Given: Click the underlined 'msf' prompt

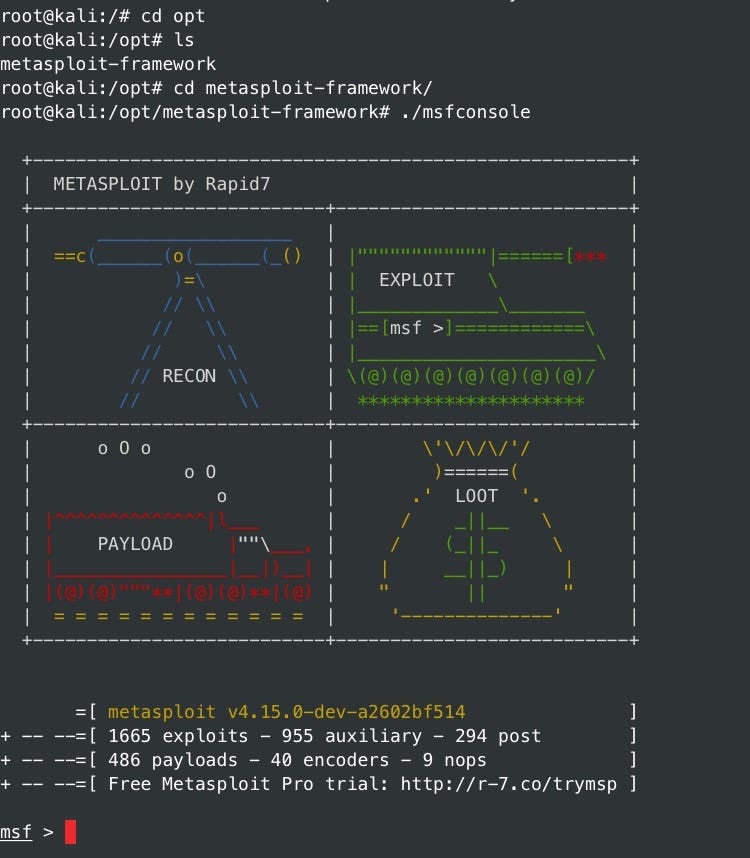Looking at the screenshot, I should pos(16,832).
